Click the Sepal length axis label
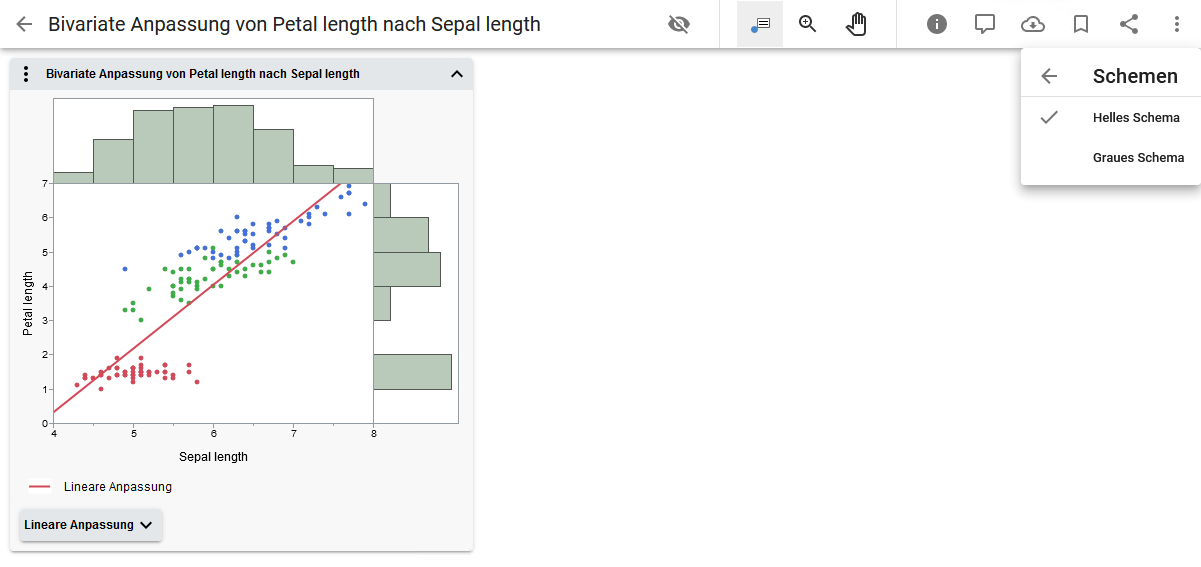Screen dimensions: 1201x567 [x=213, y=457]
